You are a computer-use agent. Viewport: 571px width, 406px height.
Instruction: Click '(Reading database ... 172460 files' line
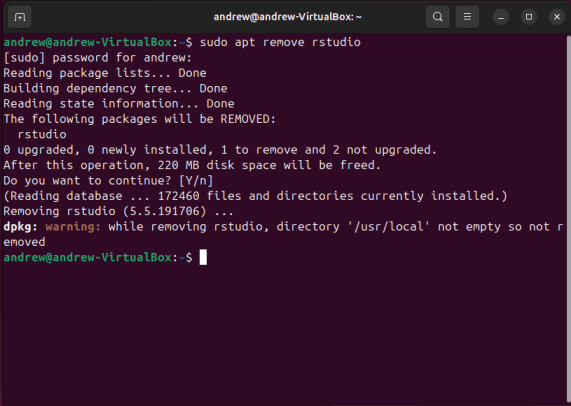[255, 196]
